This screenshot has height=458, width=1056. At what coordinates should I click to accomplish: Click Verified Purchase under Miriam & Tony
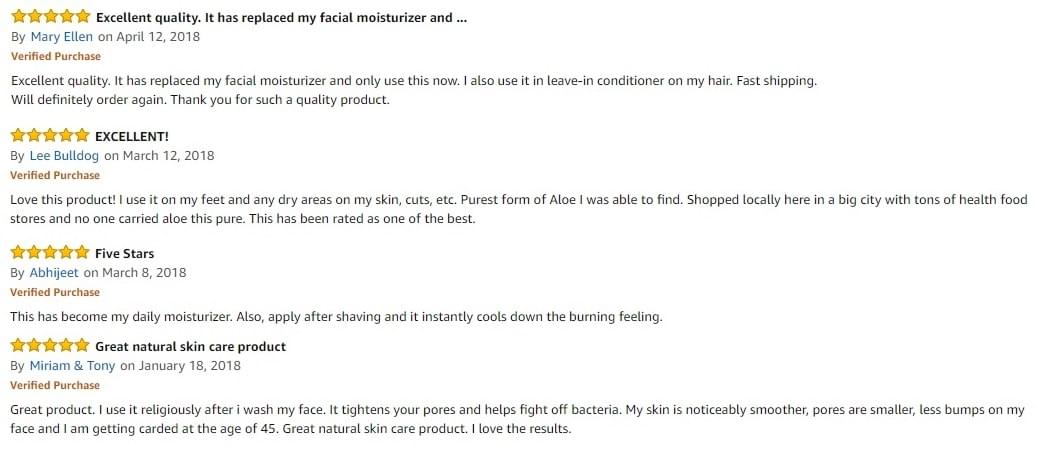pos(55,385)
